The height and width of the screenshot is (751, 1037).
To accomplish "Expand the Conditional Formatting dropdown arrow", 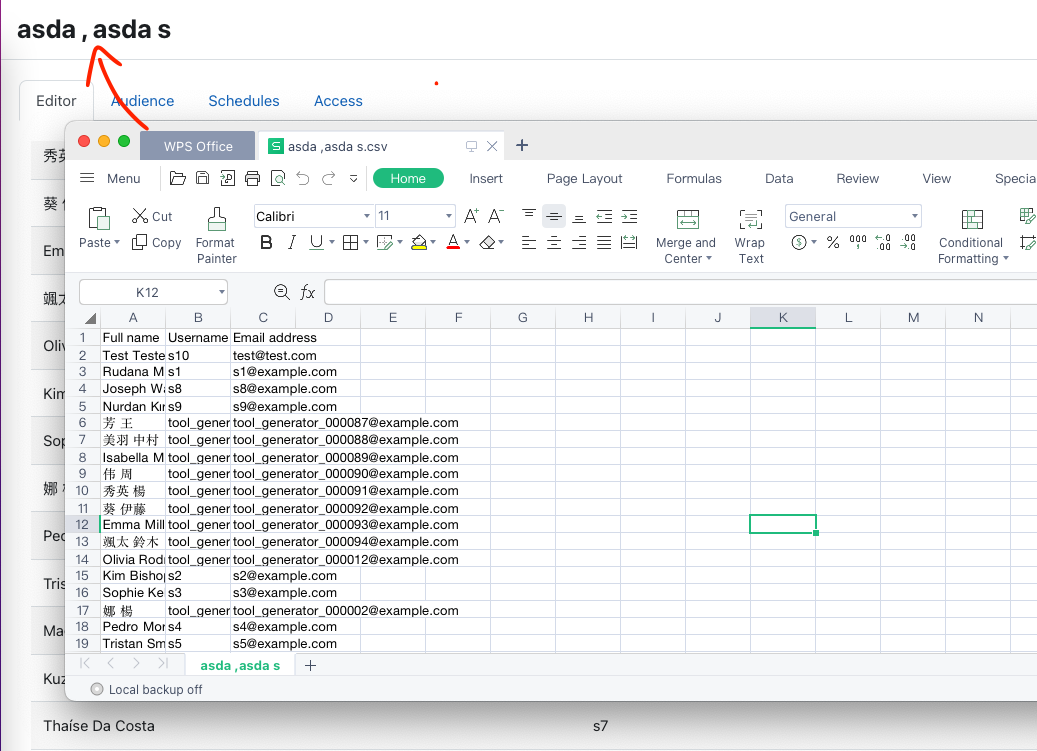I will [x=1006, y=258].
